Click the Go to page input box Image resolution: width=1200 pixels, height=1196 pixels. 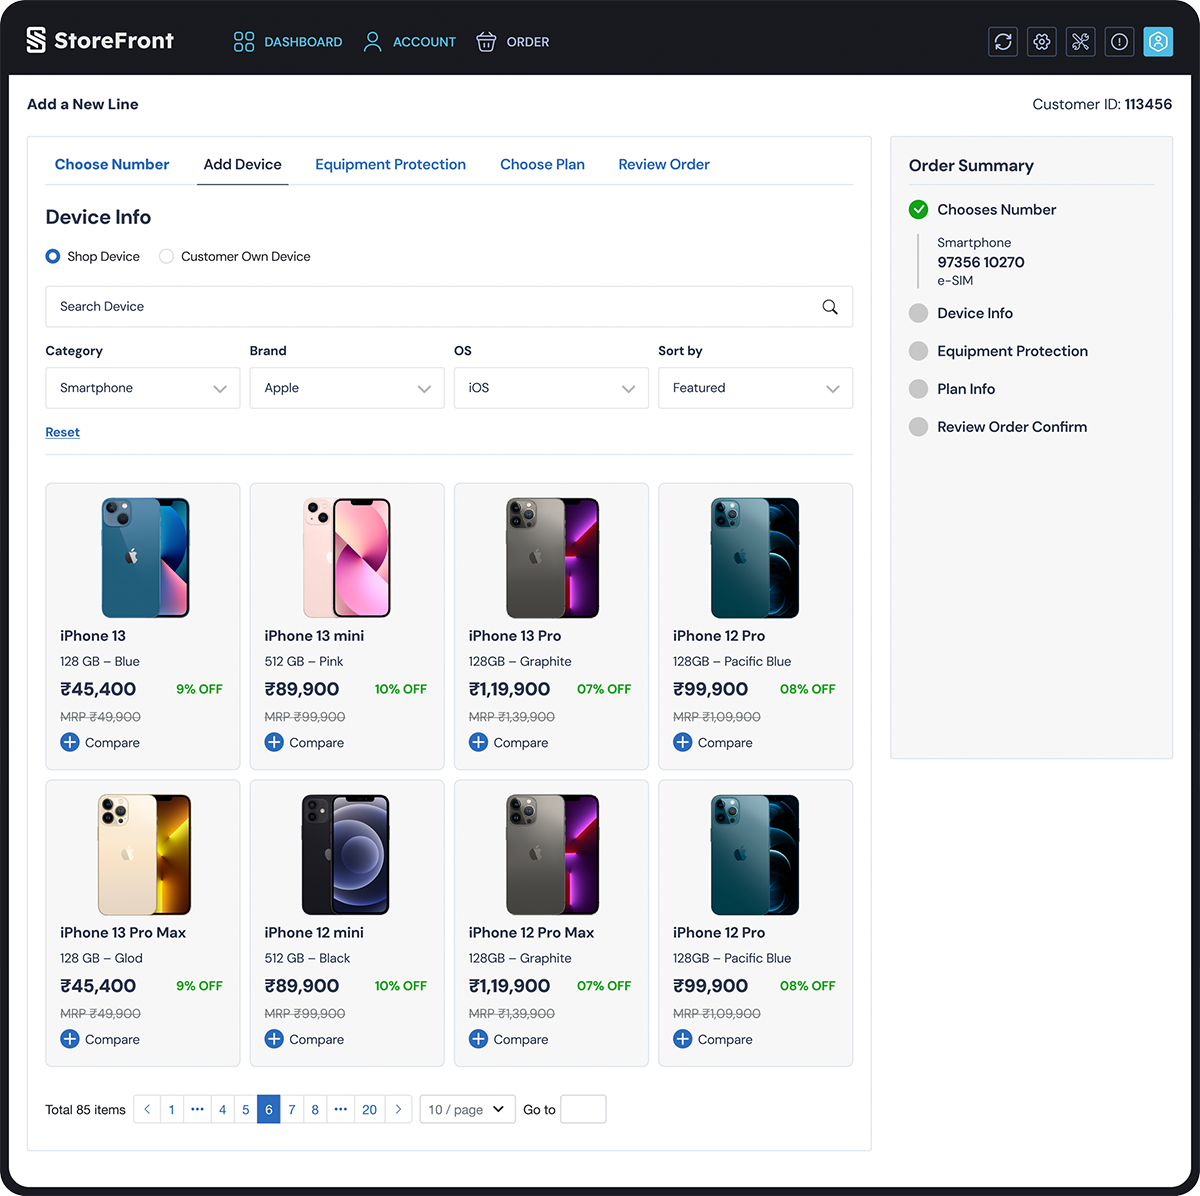point(583,1109)
